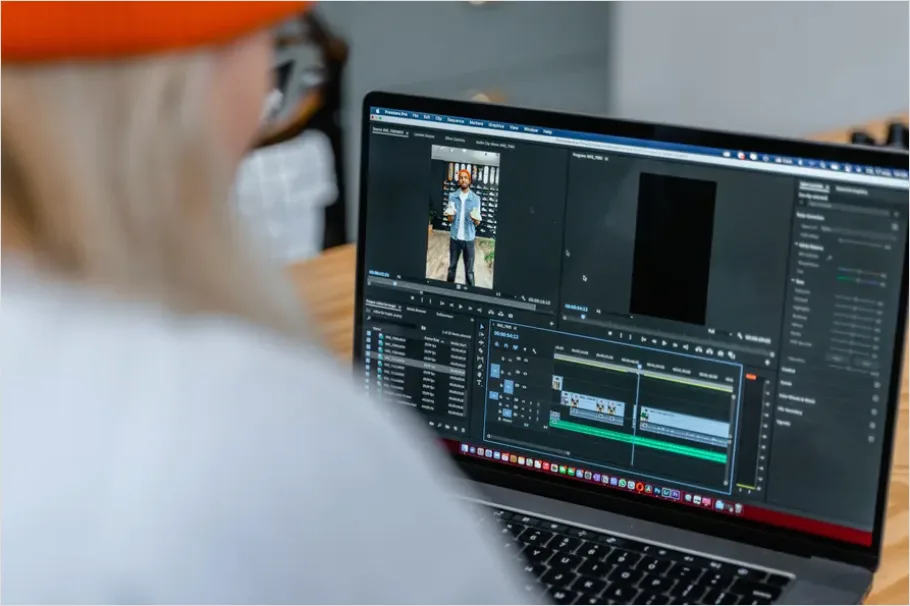This screenshot has height=606, width=910.
Task: Click Insert button in Source monitor
Action: (x=490, y=312)
